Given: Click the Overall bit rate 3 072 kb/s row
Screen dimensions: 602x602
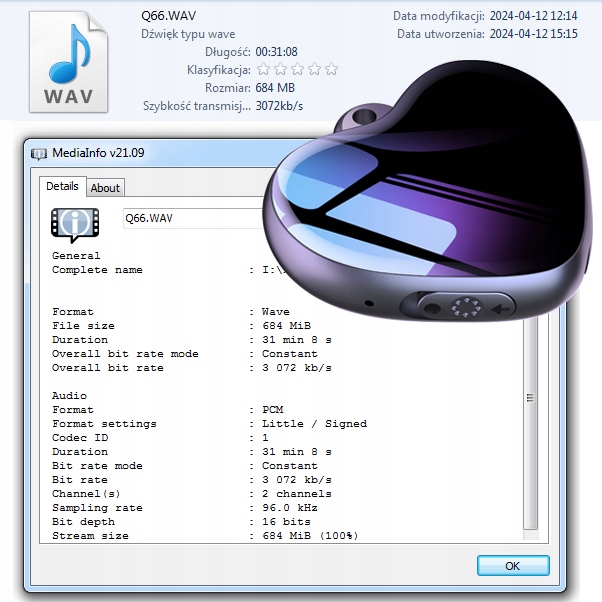Looking at the screenshot, I should click(x=192, y=368).
